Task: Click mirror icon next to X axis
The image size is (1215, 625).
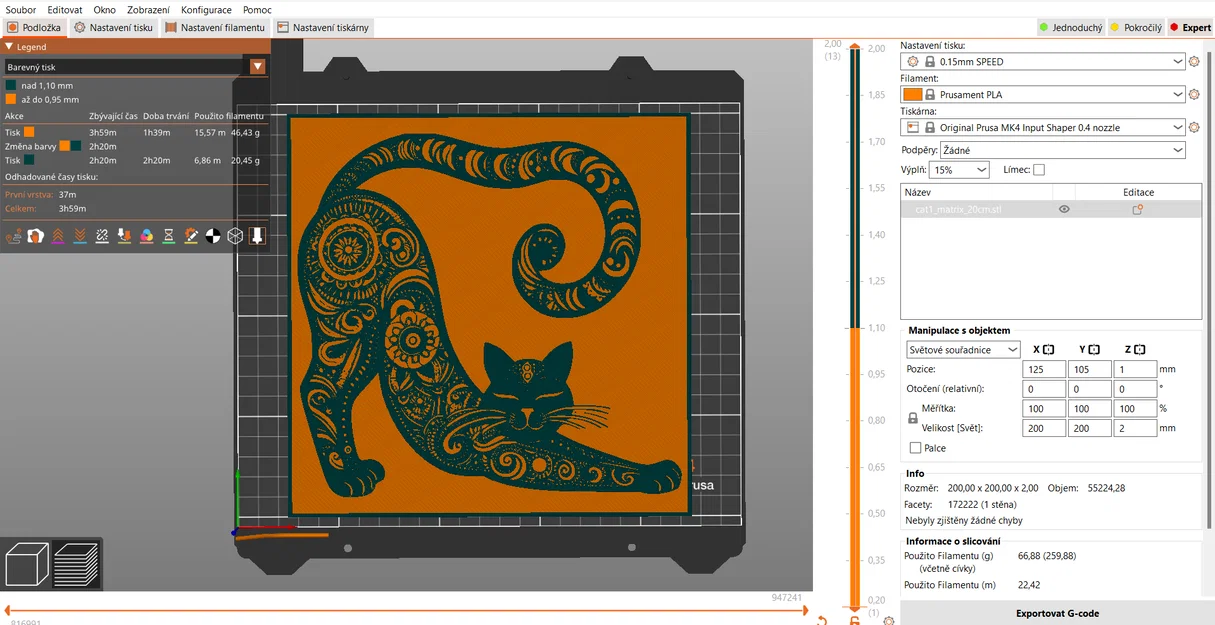Action: tap(1049, 349)
